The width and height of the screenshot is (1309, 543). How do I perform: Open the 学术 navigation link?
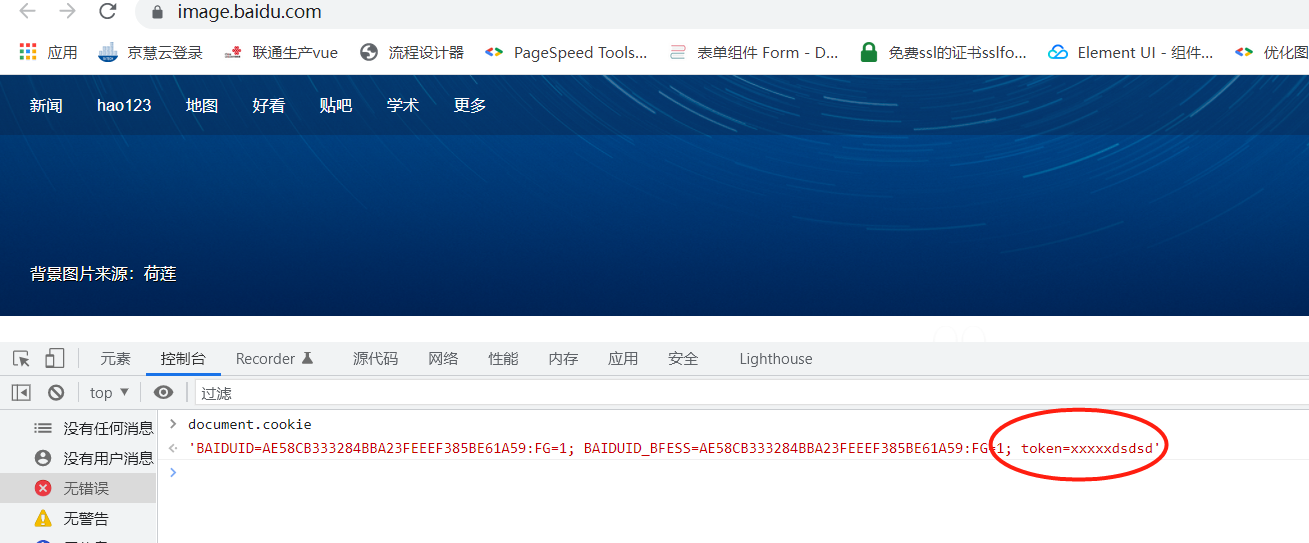[403, 105]
